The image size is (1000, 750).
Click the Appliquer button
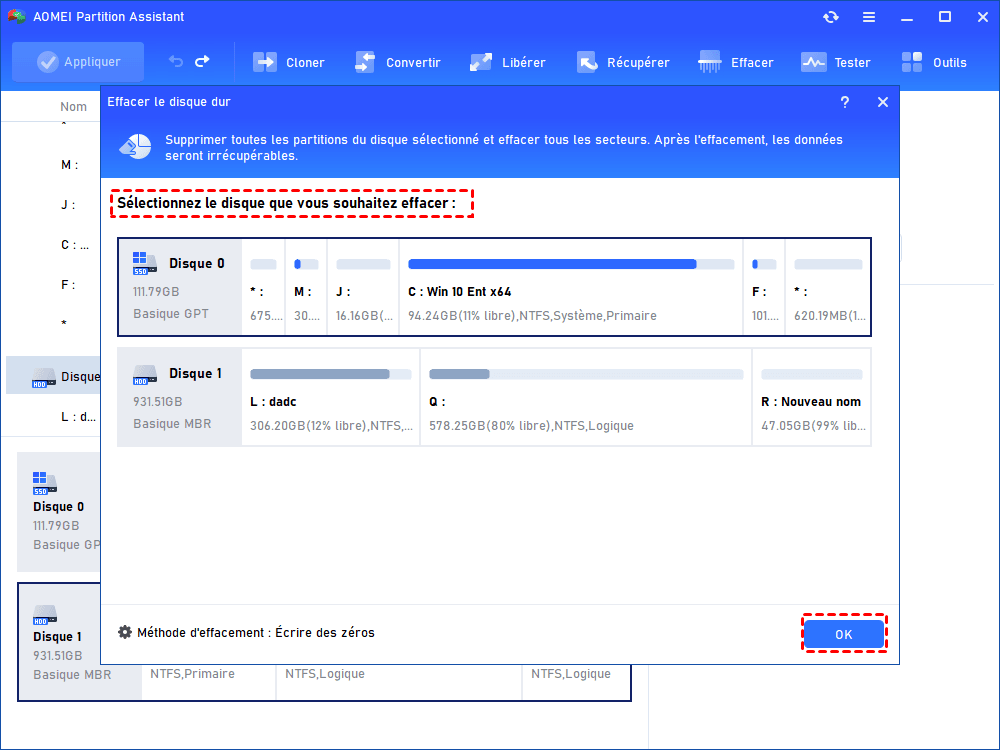tap(78, 62)
